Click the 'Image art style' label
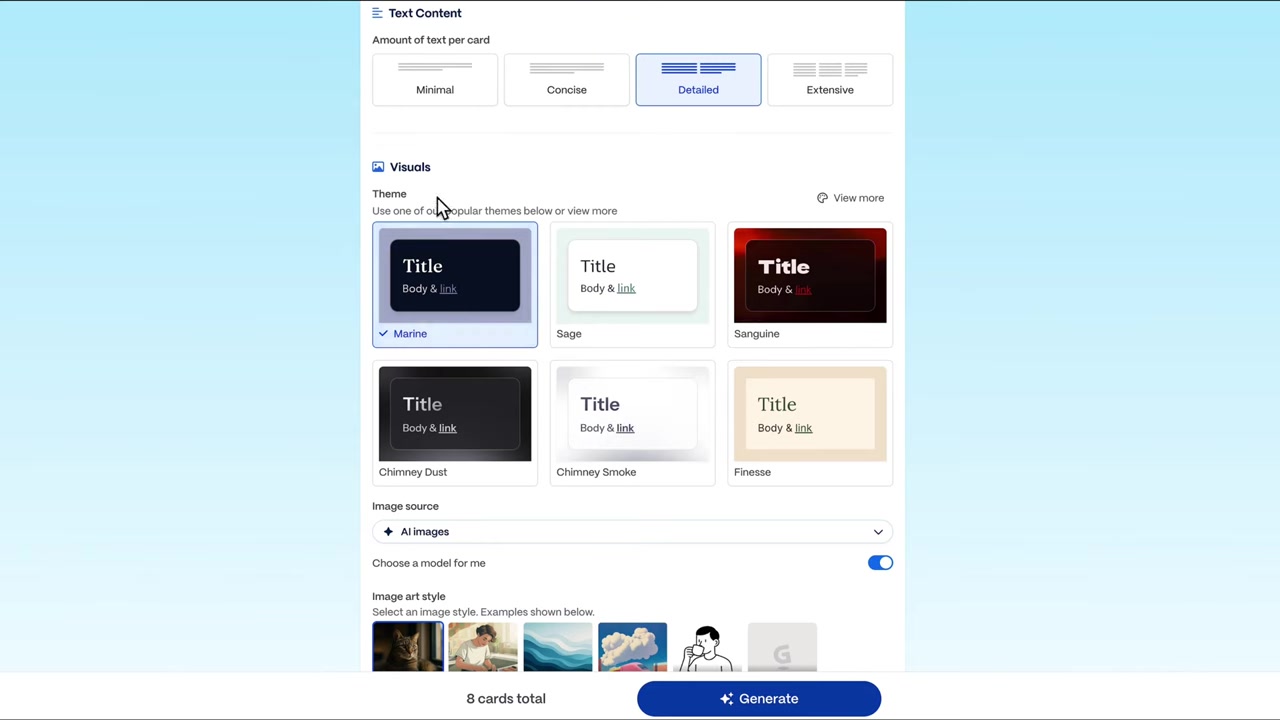 (409, 596)
